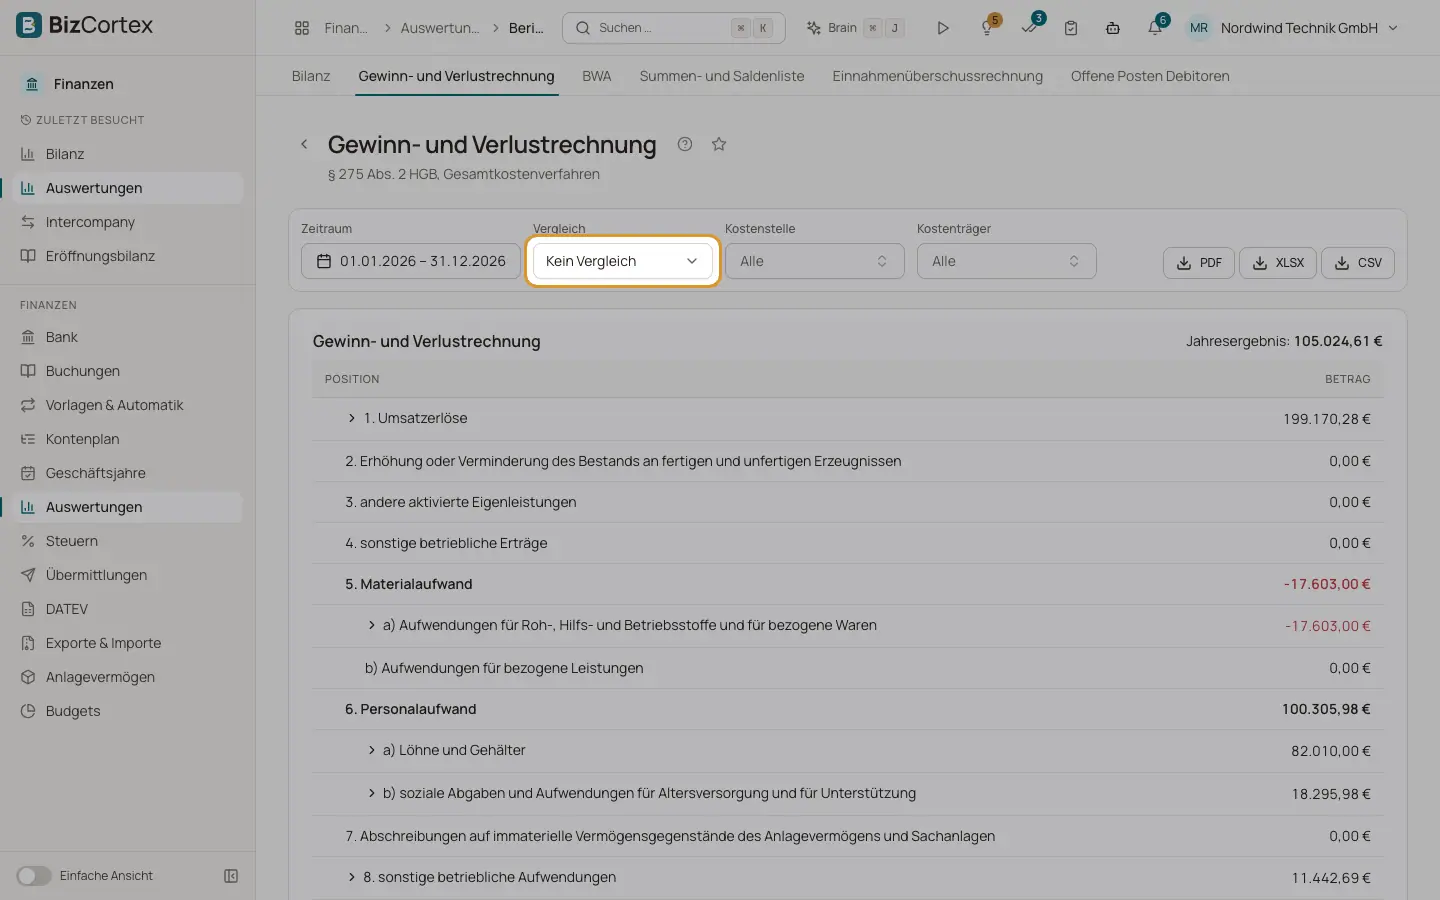Click the clipboard icon in top bar
This screenshot has width=1440, height=900.
click(x=1071, y=28)
